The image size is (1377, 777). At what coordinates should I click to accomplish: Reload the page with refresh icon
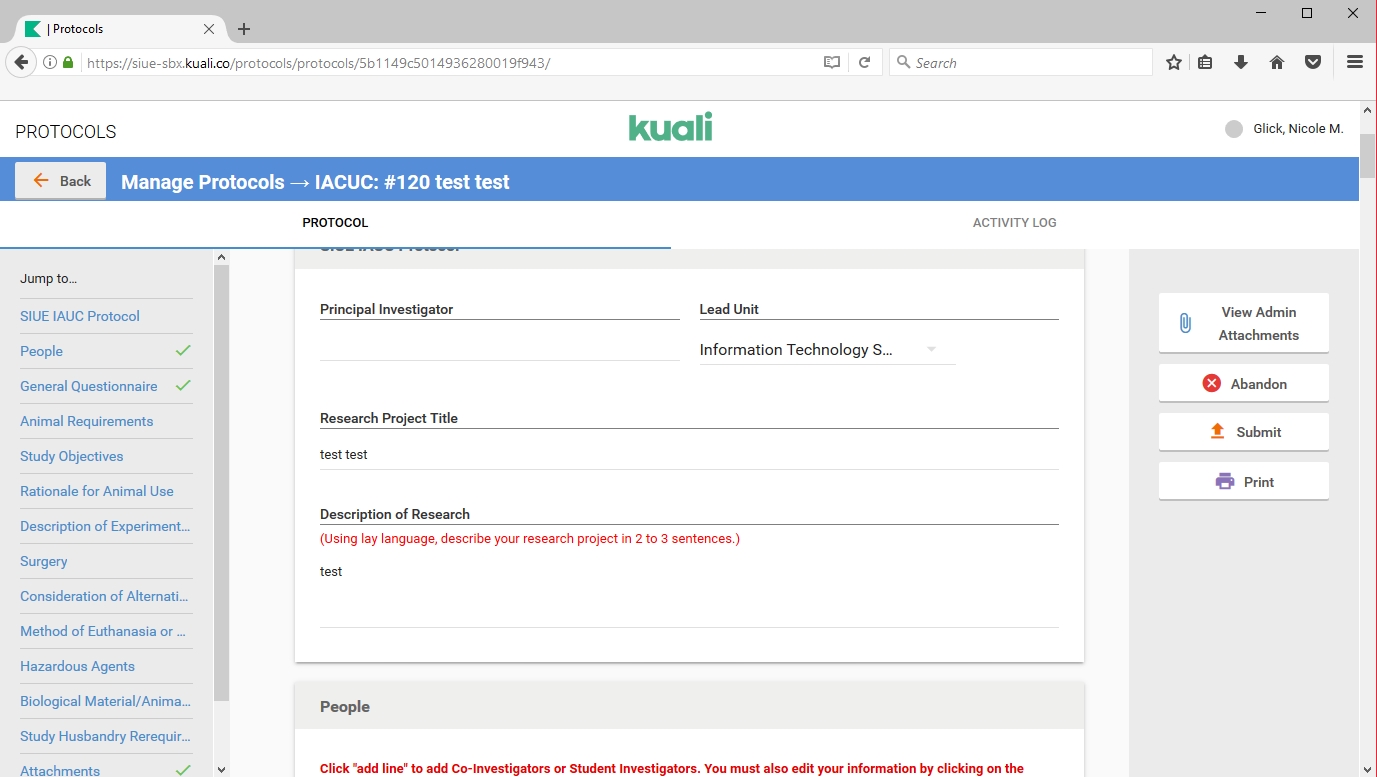click(864, 62)
